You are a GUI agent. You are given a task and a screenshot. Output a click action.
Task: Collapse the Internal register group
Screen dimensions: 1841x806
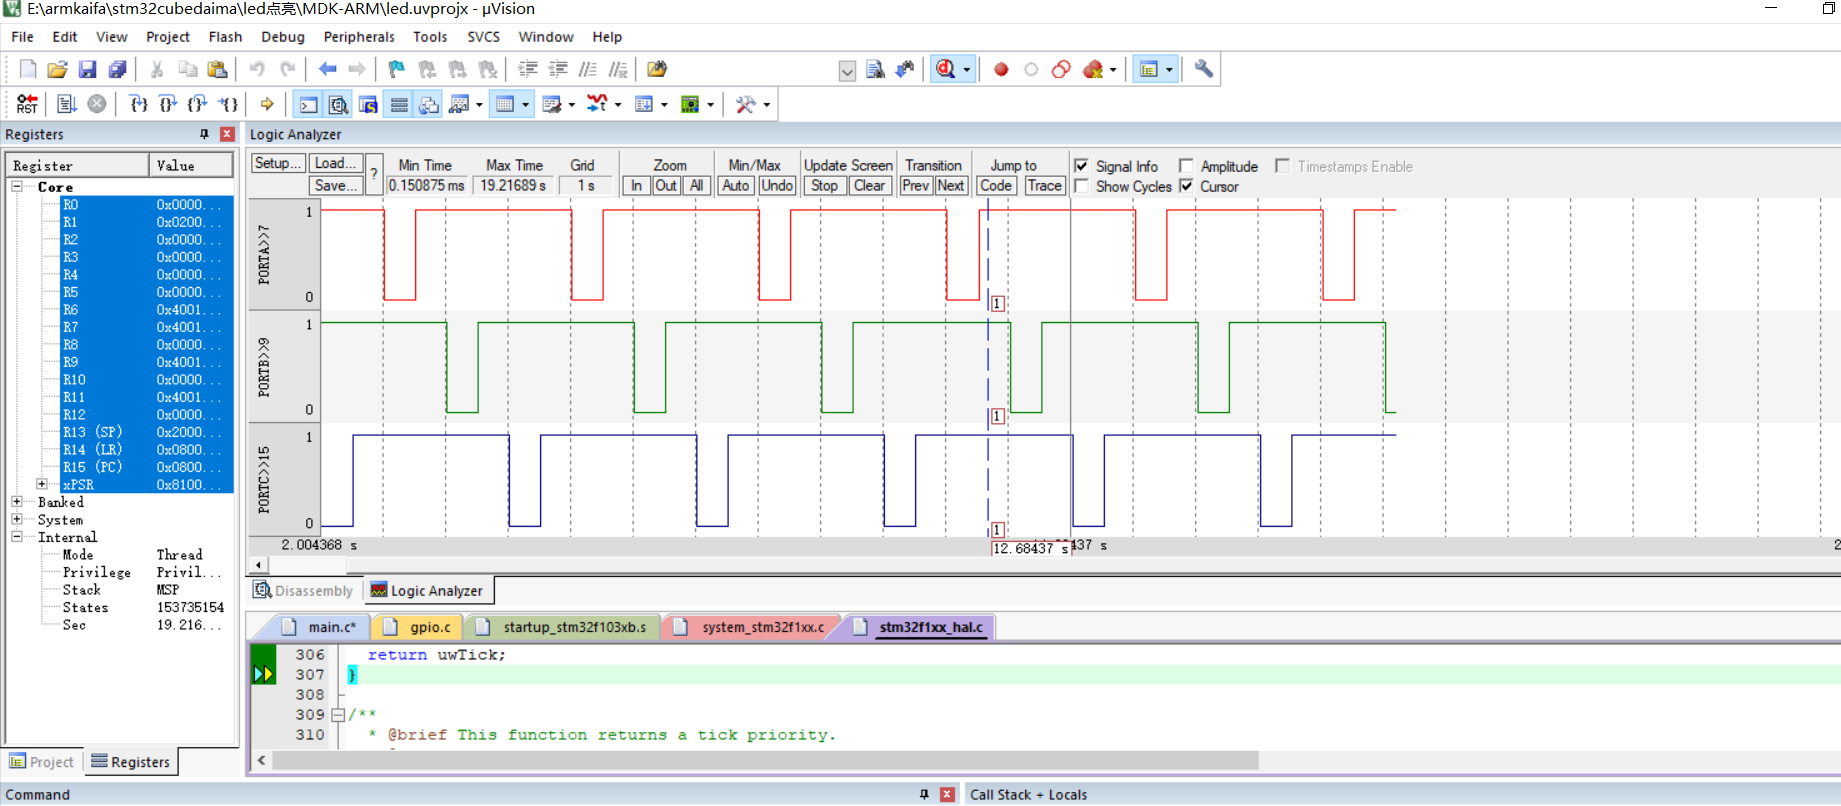(x=17, y=537)
